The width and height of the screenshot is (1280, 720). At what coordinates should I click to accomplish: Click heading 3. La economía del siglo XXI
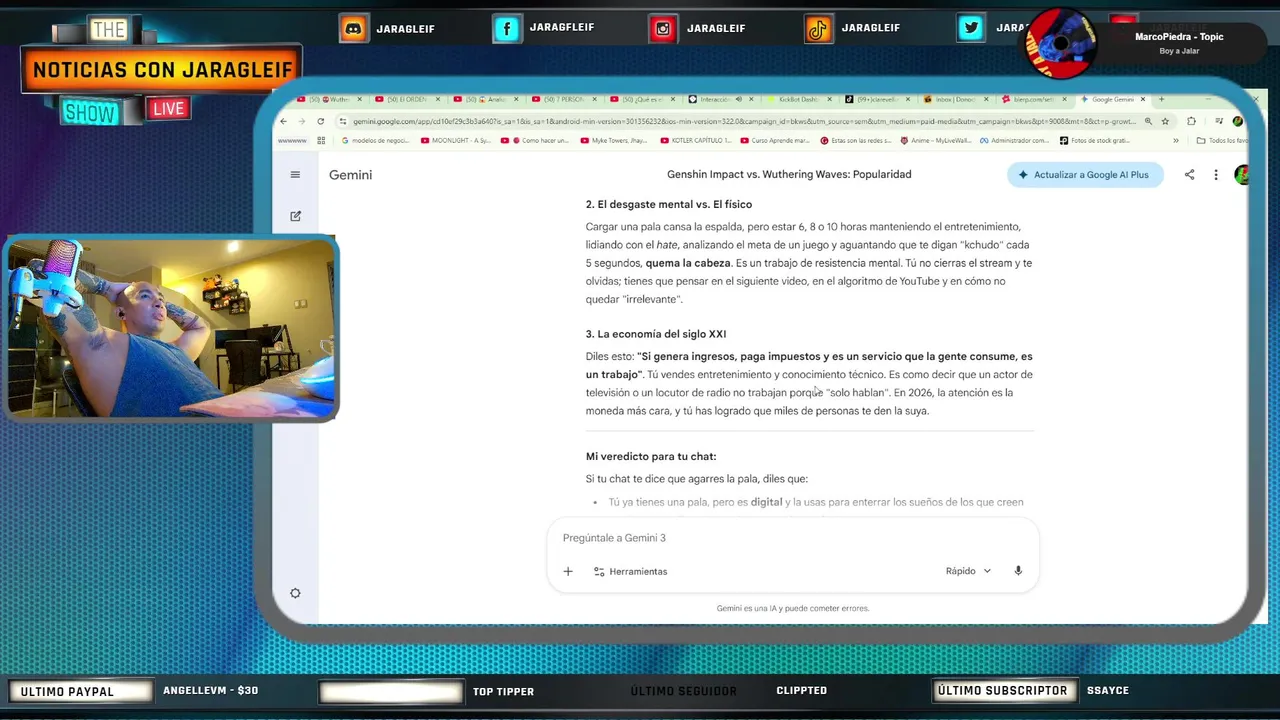click(656, 334)
